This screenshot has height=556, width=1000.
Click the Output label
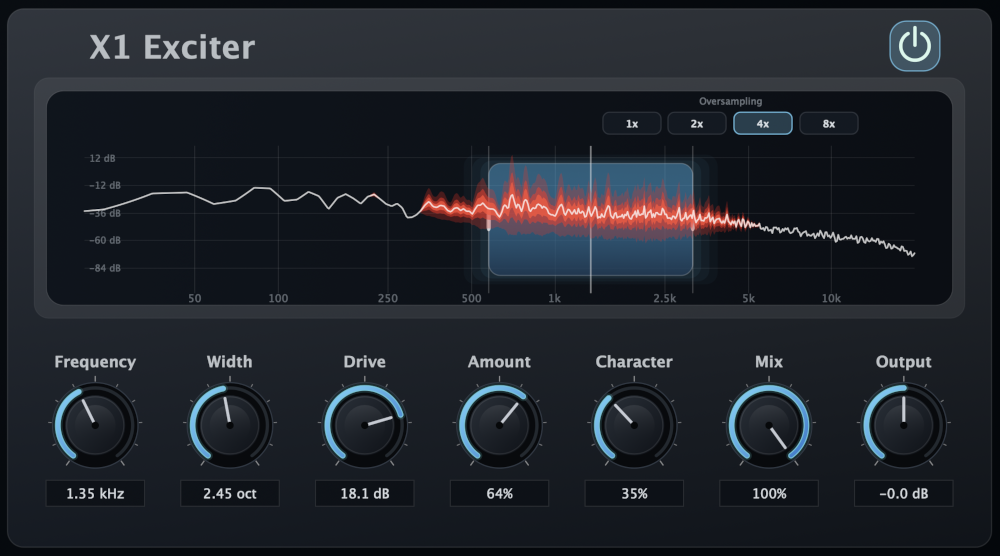904,362
